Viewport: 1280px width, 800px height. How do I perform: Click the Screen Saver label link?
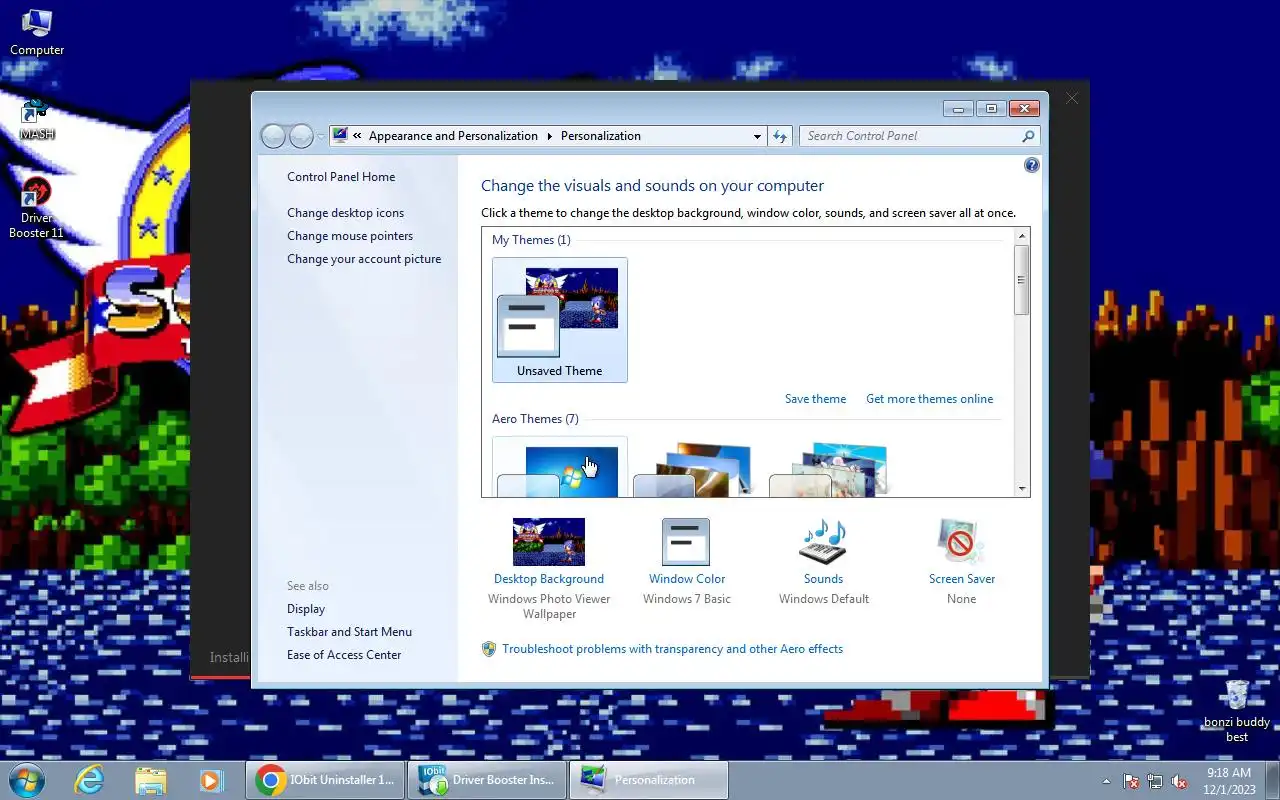tap(962, 579)
